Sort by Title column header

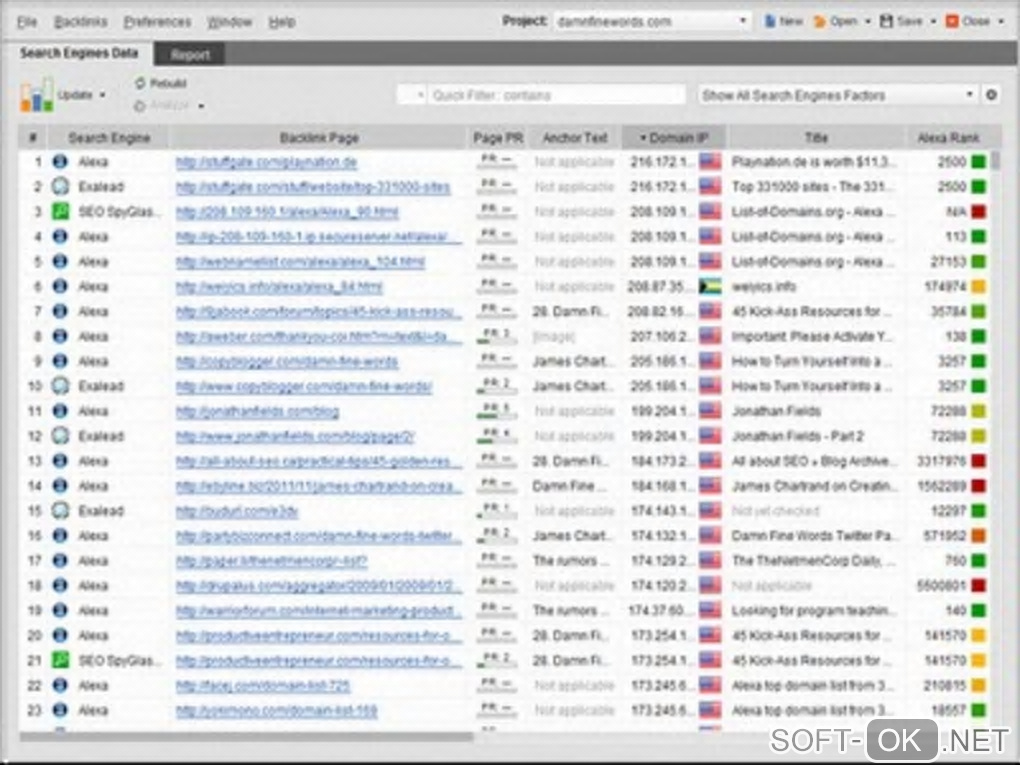pyautogui.click(x=816, y=138)
